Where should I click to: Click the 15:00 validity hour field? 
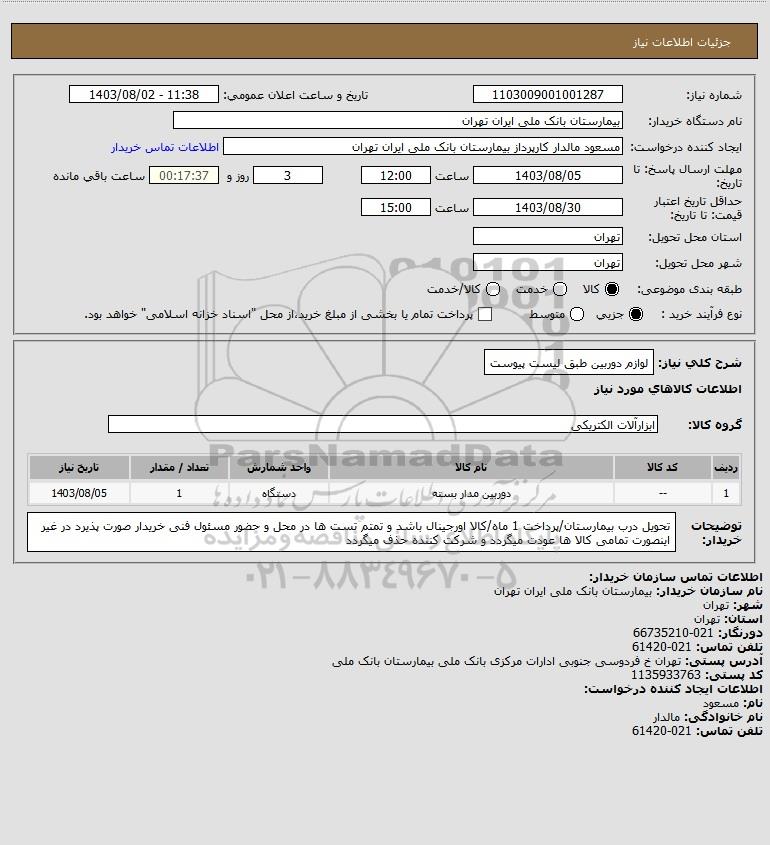396,207
